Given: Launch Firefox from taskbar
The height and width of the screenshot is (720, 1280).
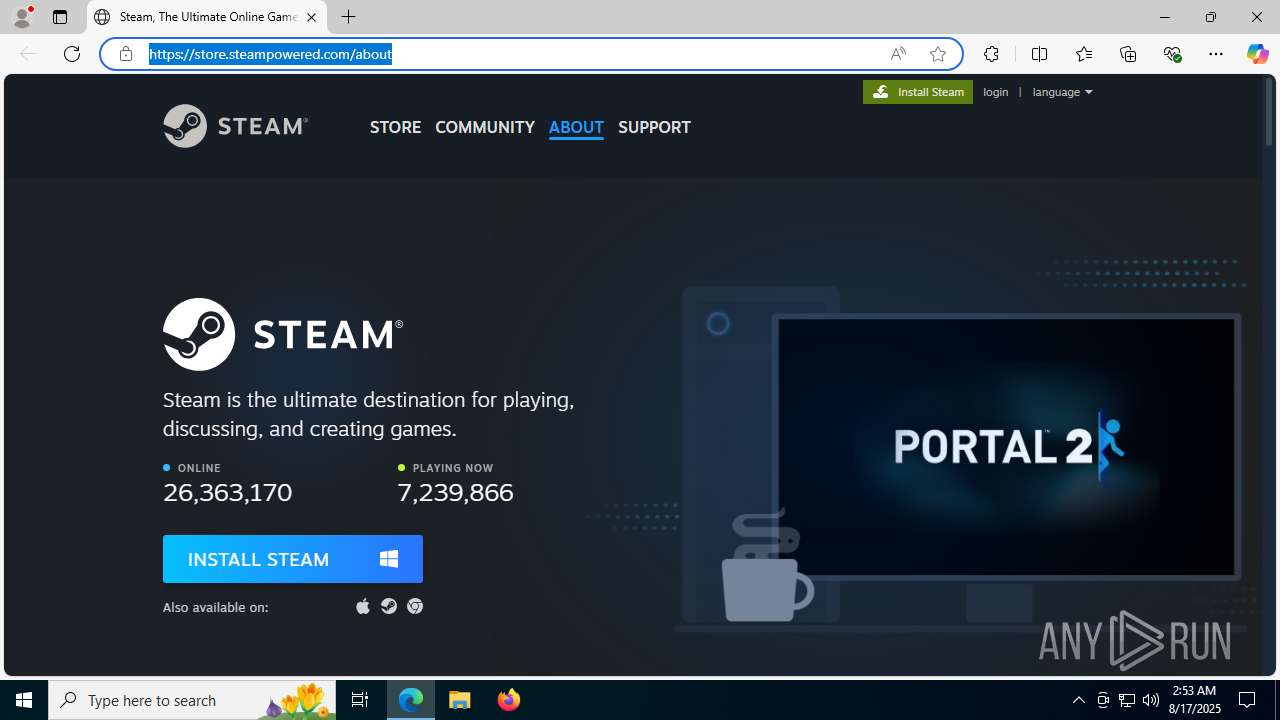Looking at the screenshot, I should point(509,700).
